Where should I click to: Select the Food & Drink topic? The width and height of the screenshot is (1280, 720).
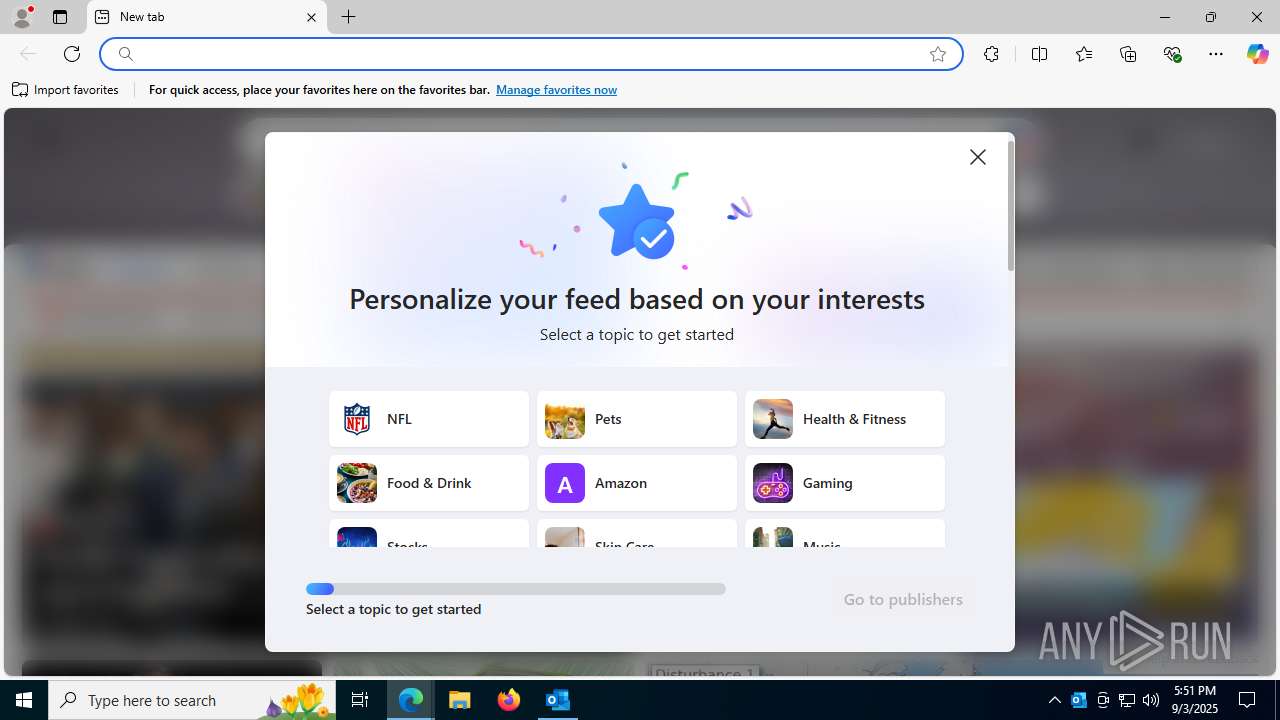tap(429, 483)
